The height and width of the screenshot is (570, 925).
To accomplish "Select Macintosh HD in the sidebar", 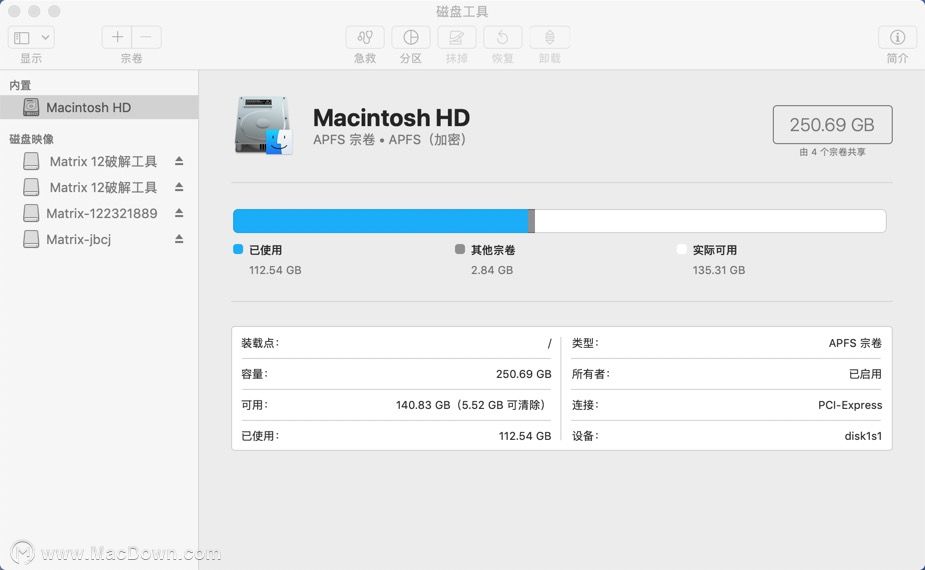I will click(99, 107).
